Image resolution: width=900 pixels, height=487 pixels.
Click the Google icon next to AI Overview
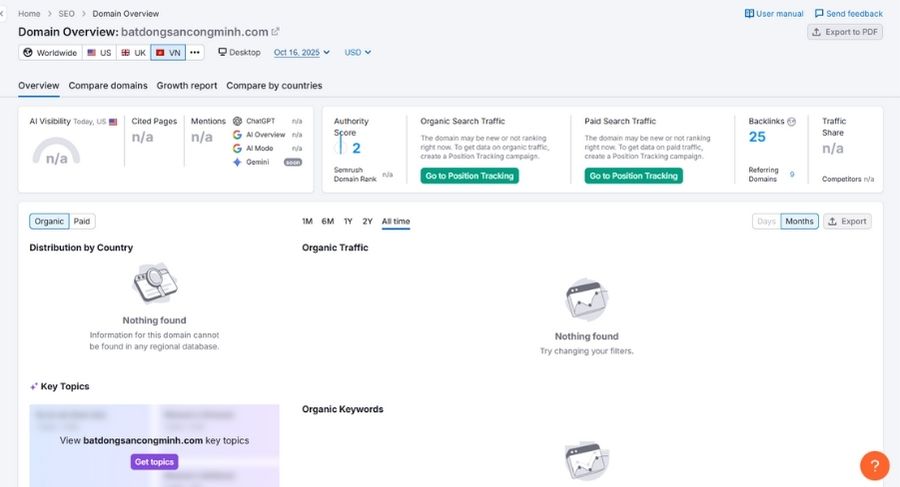coord(237,134)
